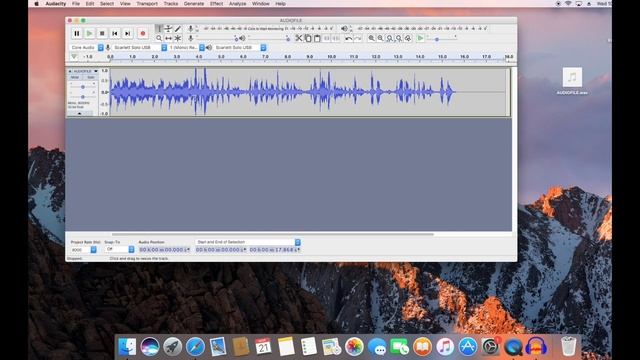
Task: Start playback with the green Play button
Action: coord(89,33)
